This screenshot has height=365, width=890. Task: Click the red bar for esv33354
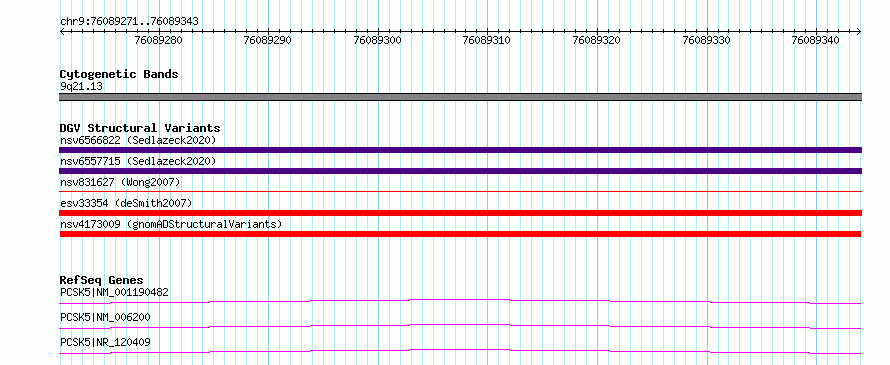click(460, 213)
